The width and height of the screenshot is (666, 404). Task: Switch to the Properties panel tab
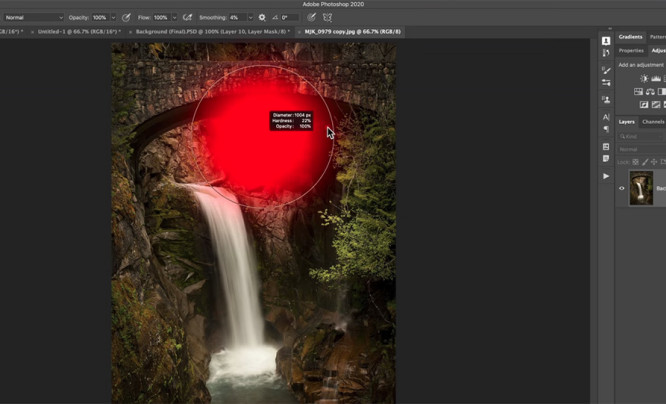pos(631,51)
